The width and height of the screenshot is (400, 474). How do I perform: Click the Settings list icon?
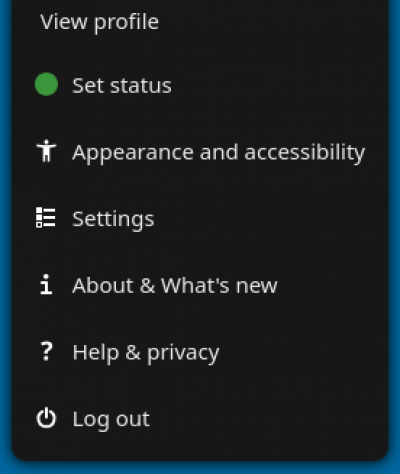pos(46,218)
